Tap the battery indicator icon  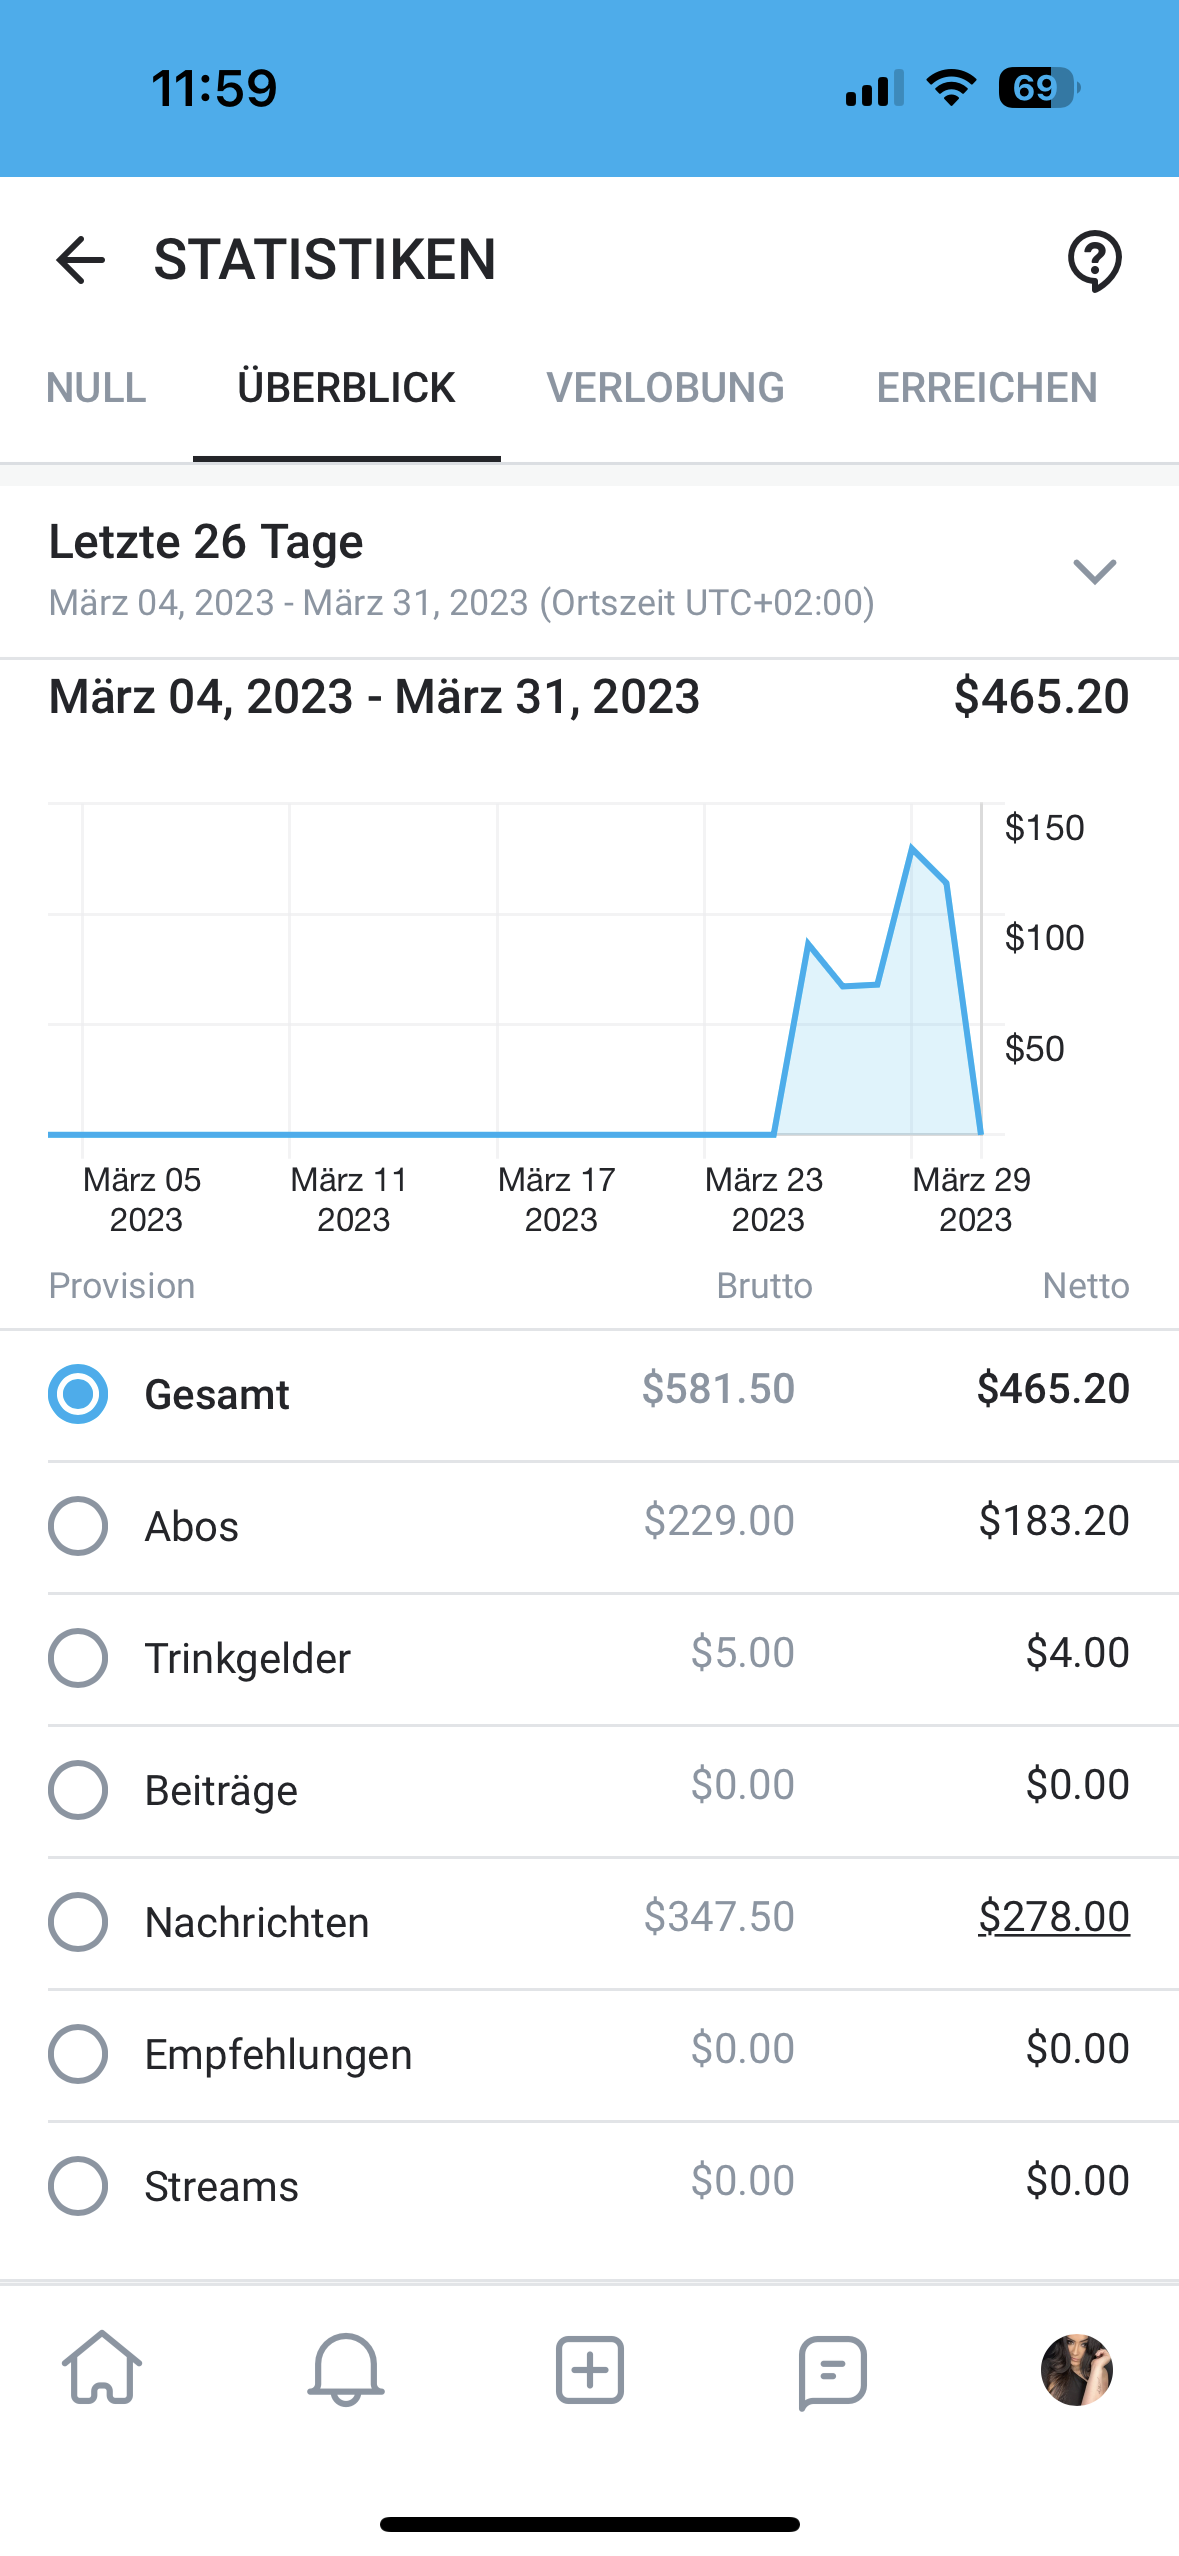pos(1038,88)
